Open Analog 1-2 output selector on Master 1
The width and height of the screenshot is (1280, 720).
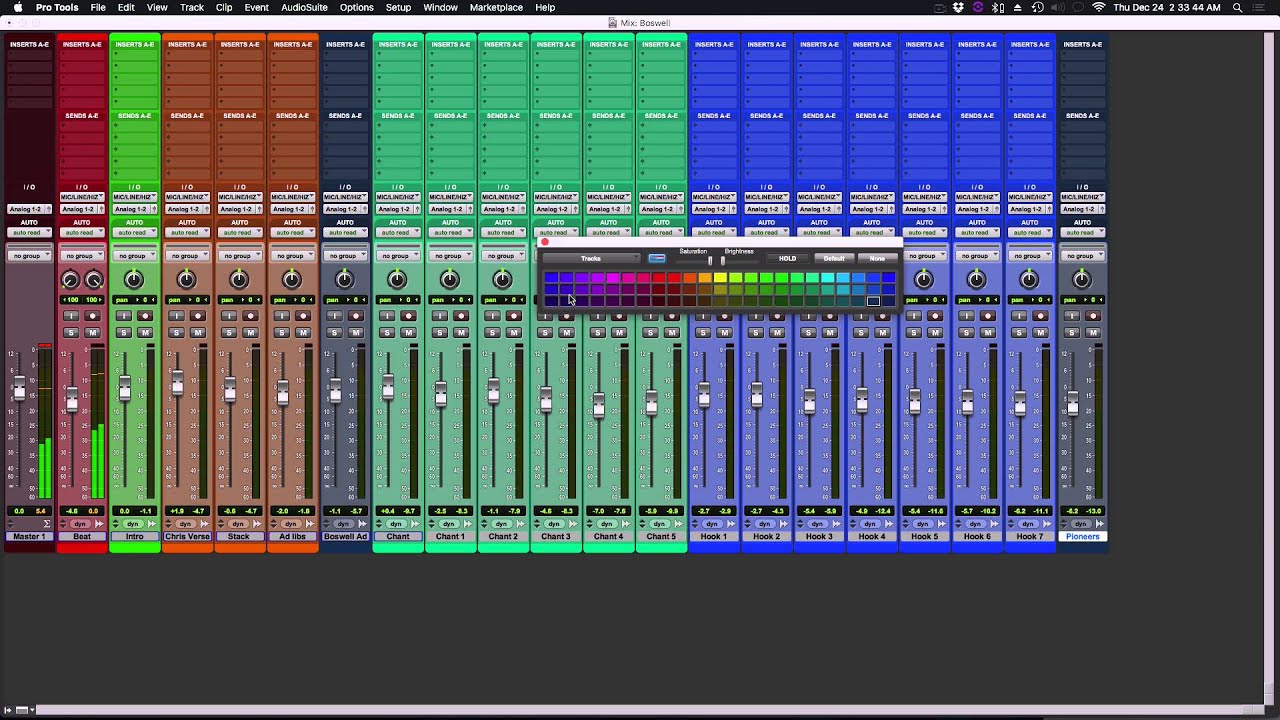[x=29, y=209]
